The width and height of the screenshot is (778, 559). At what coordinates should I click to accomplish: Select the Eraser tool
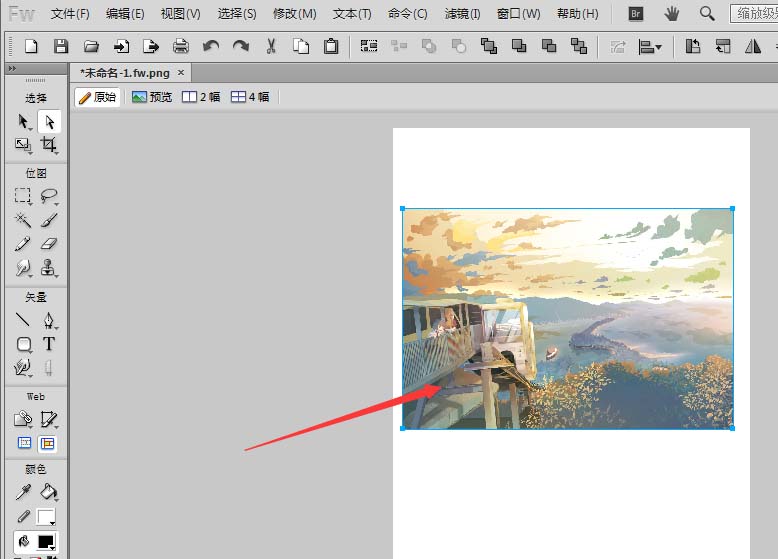point(49,244)
